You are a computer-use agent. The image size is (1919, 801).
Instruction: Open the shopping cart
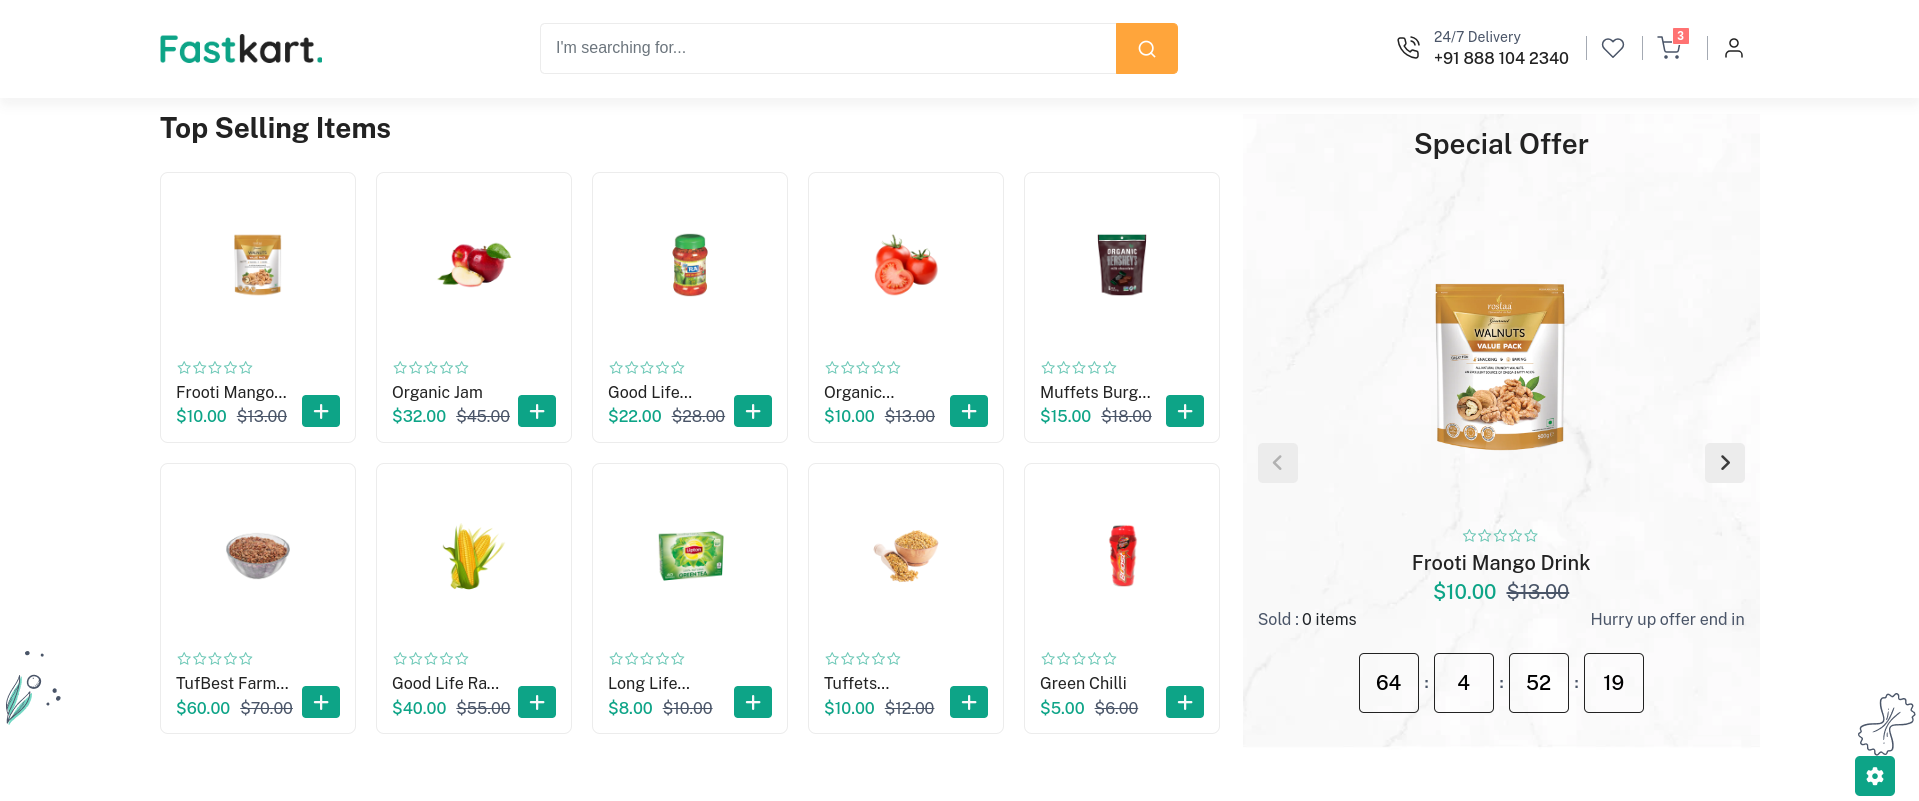[1669, 48]
